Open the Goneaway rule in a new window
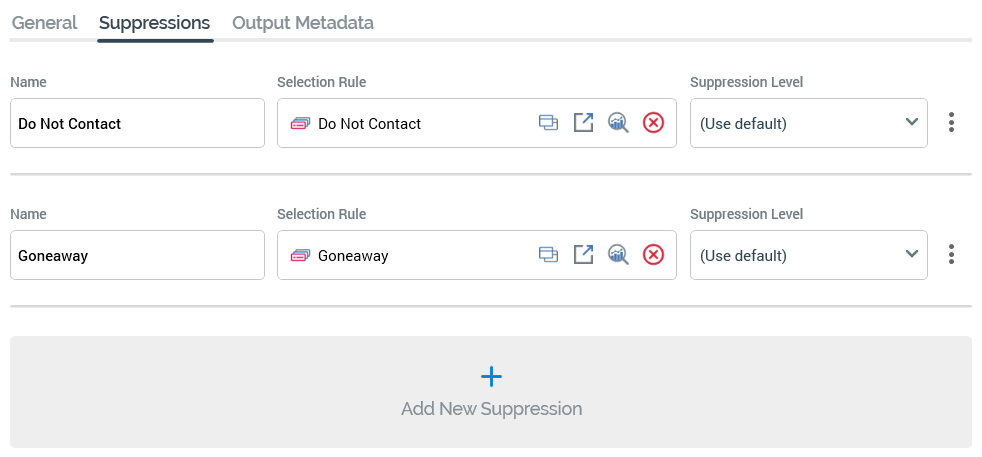982x457 pixels. pos(583,255)
